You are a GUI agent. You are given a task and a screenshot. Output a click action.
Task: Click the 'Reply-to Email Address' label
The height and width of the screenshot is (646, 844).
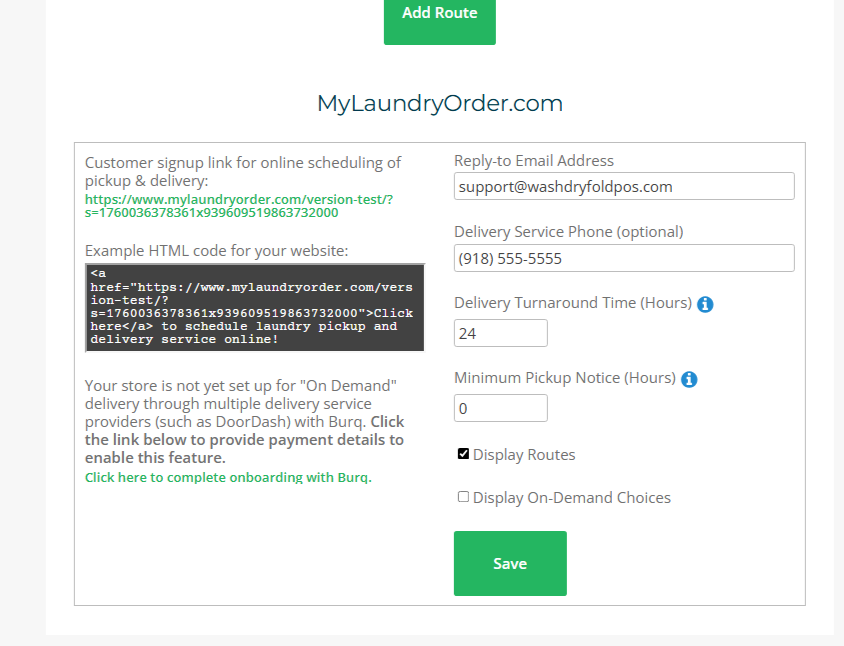point(533,160)
